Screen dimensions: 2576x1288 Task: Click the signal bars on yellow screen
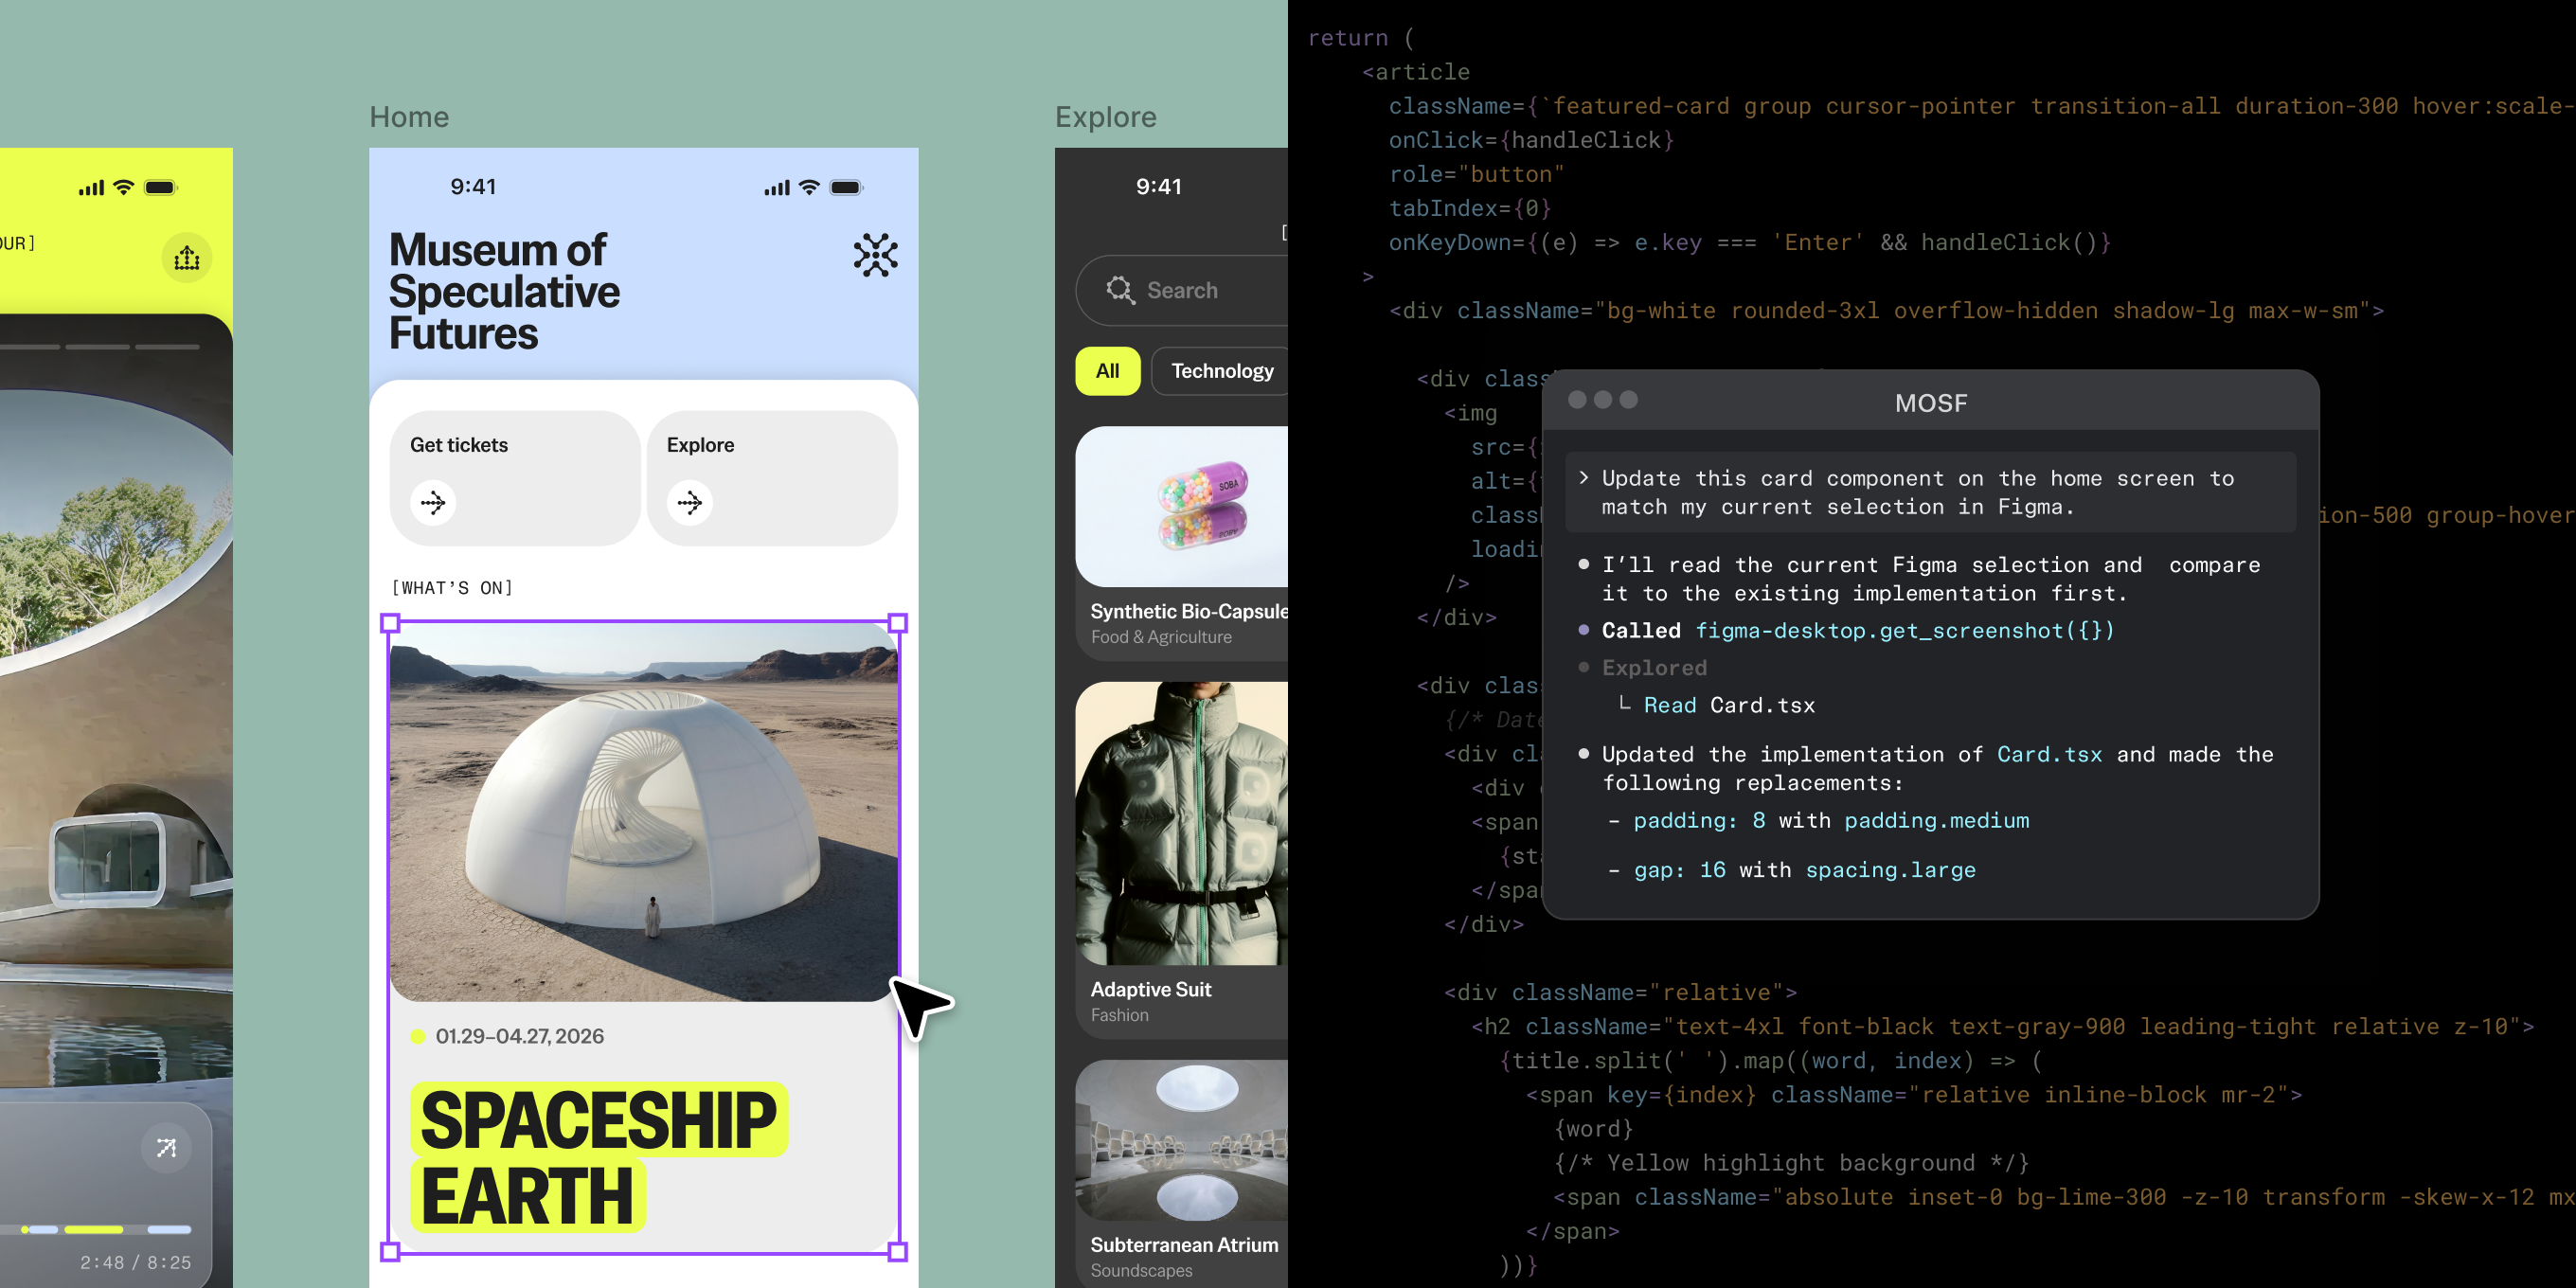click(91, 187)
